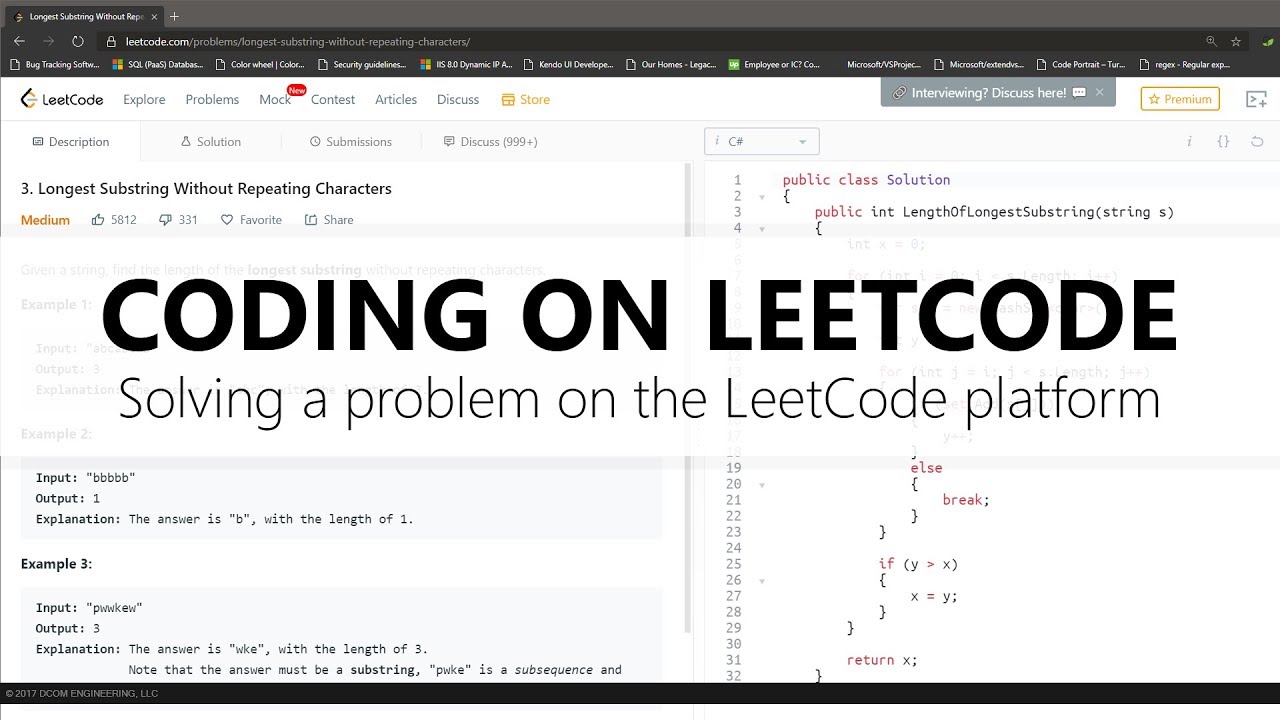This screenshot has height=720, width=1280.
Task: Click 'Interviewing? Discuss here!' banner text
Action: tap(989, 92)
